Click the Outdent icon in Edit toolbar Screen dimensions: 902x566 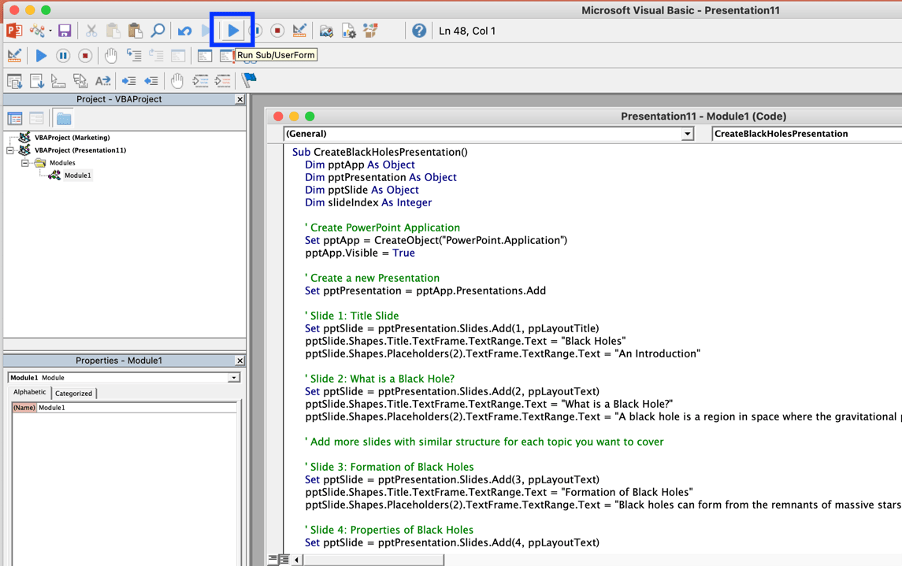tap(151, 81)
